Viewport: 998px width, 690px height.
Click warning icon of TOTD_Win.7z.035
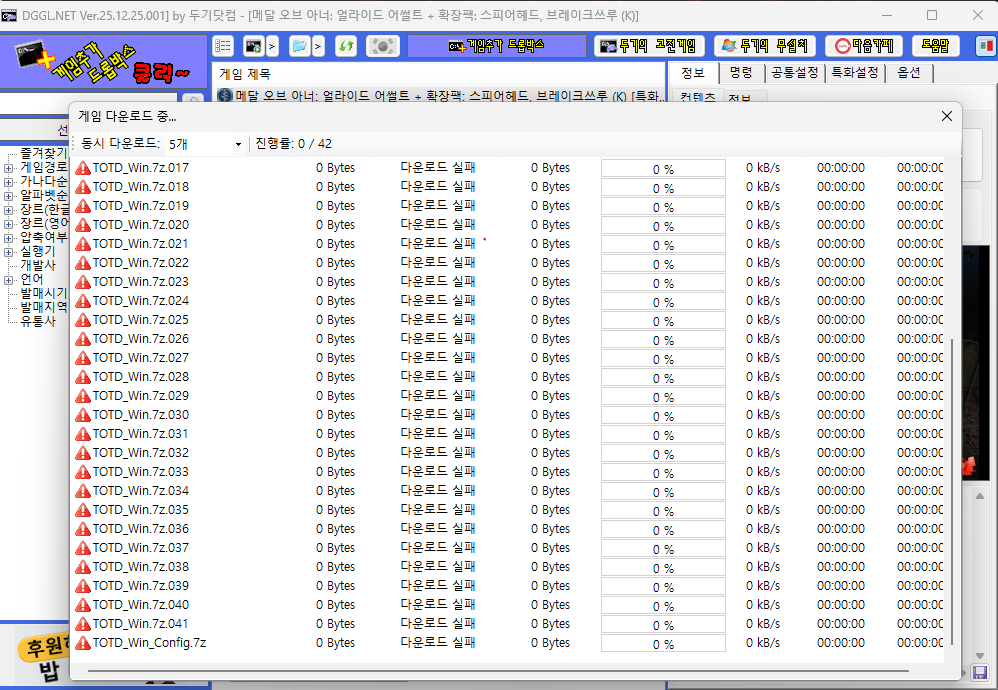pyautogui.click(x=83, y=510)
